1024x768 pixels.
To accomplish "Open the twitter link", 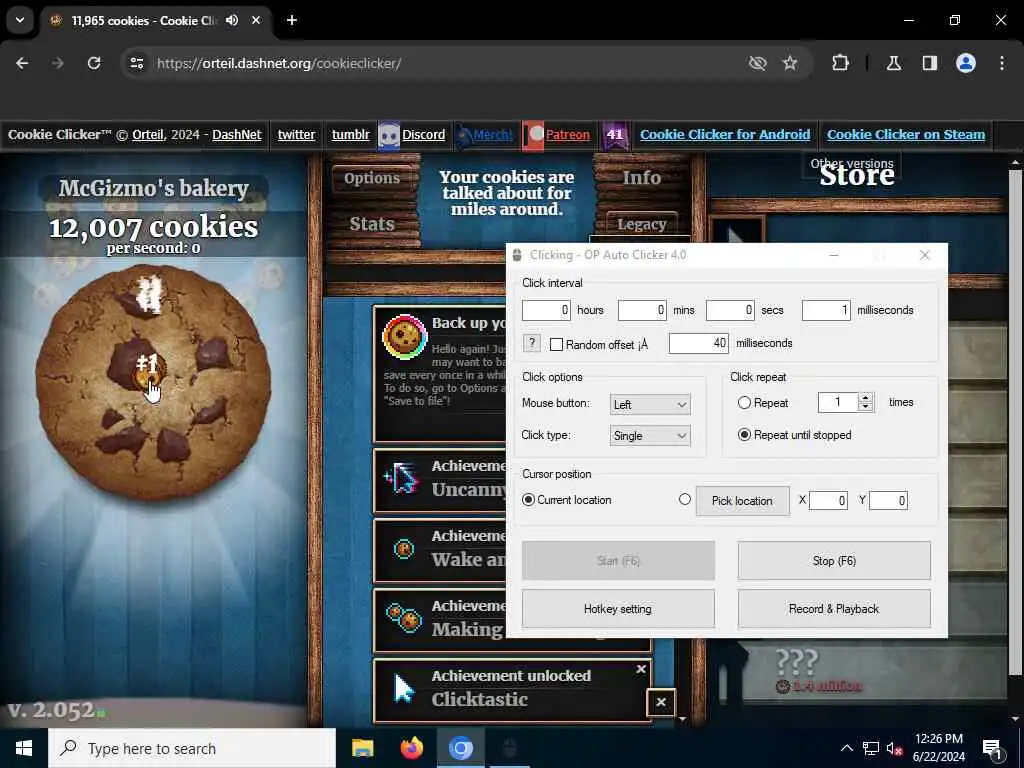I will pos(296,135).
